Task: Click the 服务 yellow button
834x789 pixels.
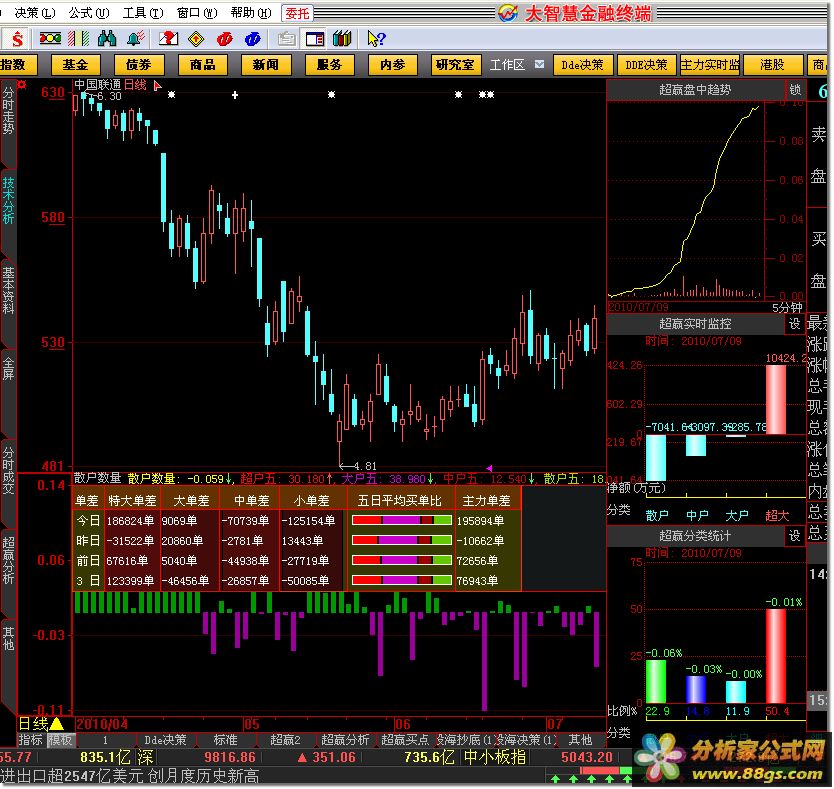Action: pos(330,65)
